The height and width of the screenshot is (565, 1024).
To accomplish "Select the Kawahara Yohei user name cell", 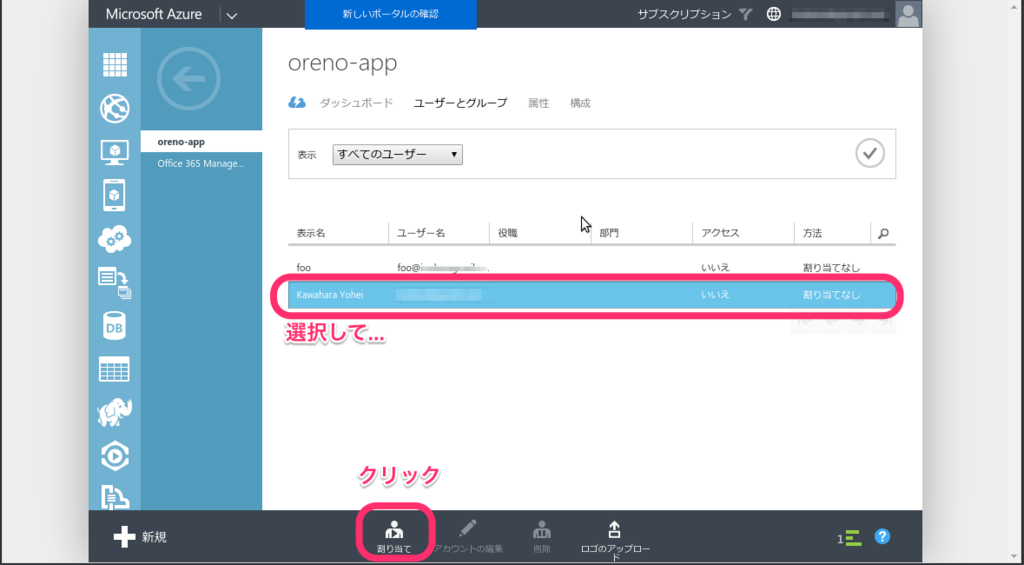I will pos(330,295).
